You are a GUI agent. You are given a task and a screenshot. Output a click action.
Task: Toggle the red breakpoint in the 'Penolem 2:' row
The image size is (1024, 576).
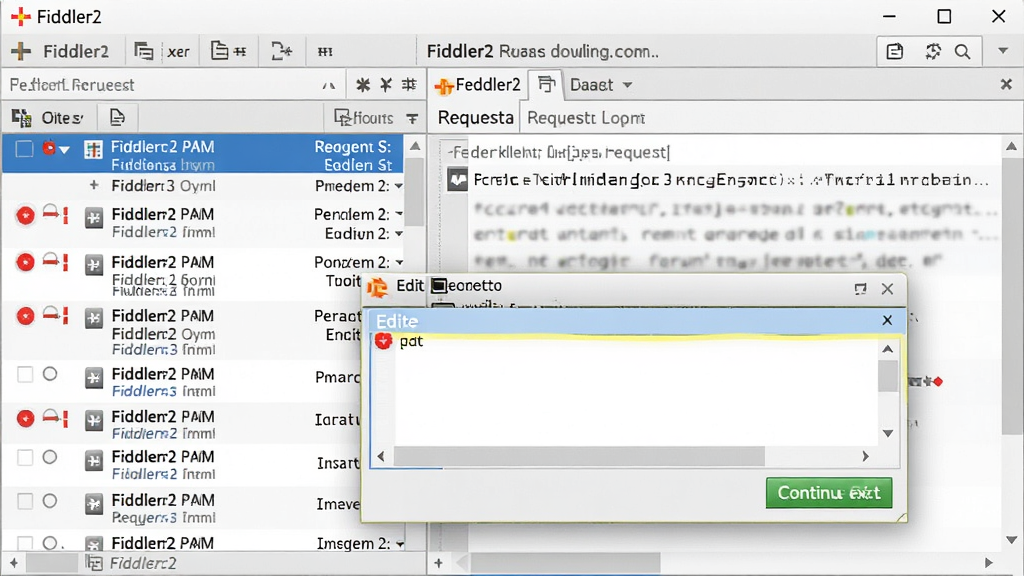pyautogui.click(x=25, y=216)
